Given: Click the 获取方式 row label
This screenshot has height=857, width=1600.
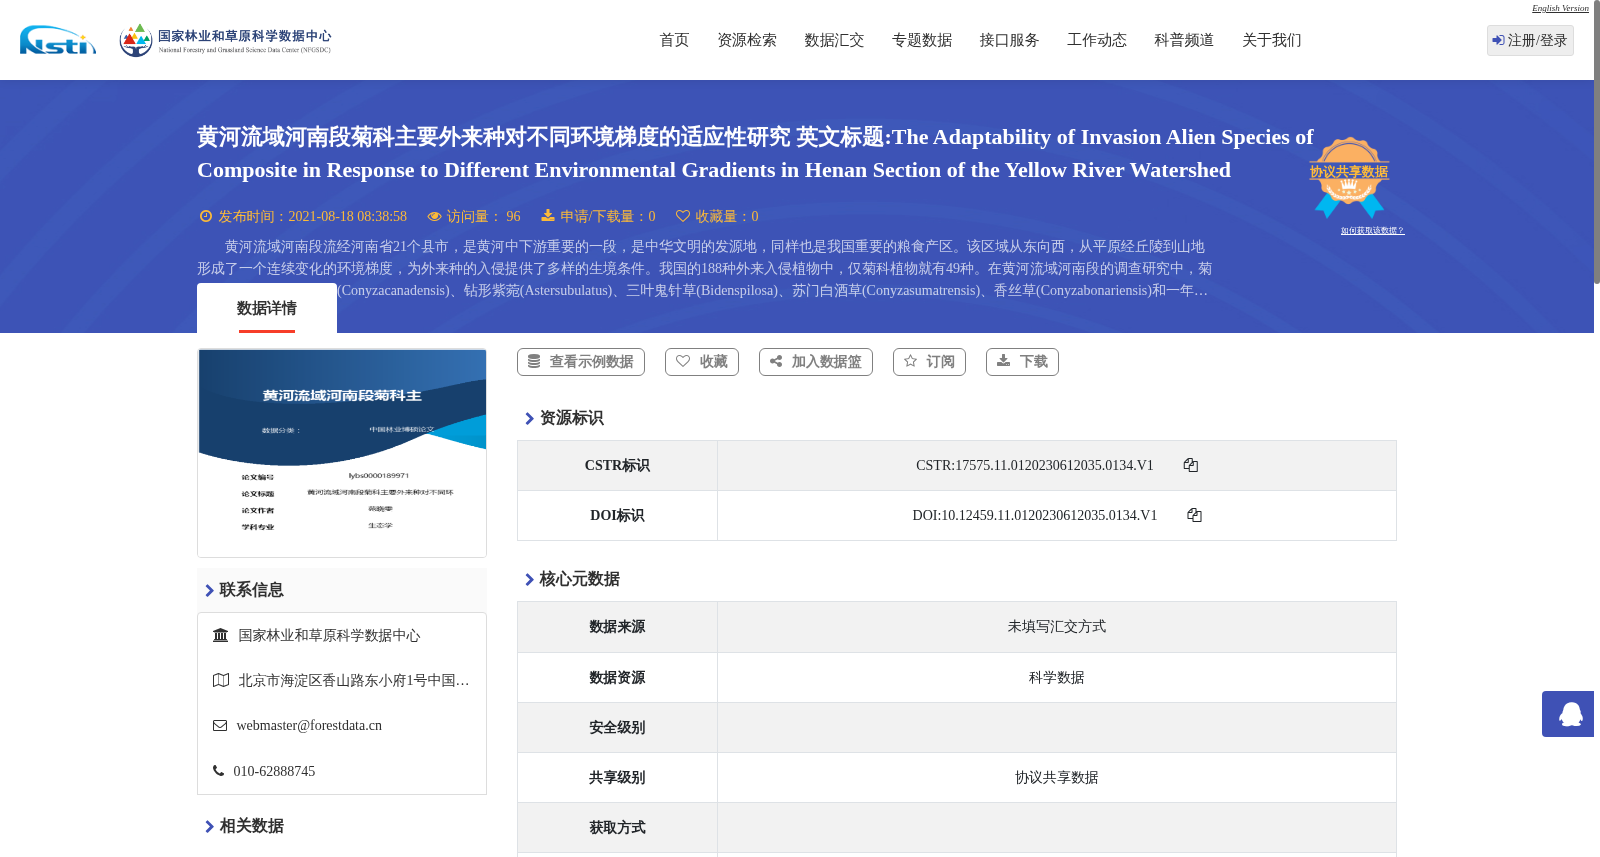Looking at the screenshot, I should [617, 828].
